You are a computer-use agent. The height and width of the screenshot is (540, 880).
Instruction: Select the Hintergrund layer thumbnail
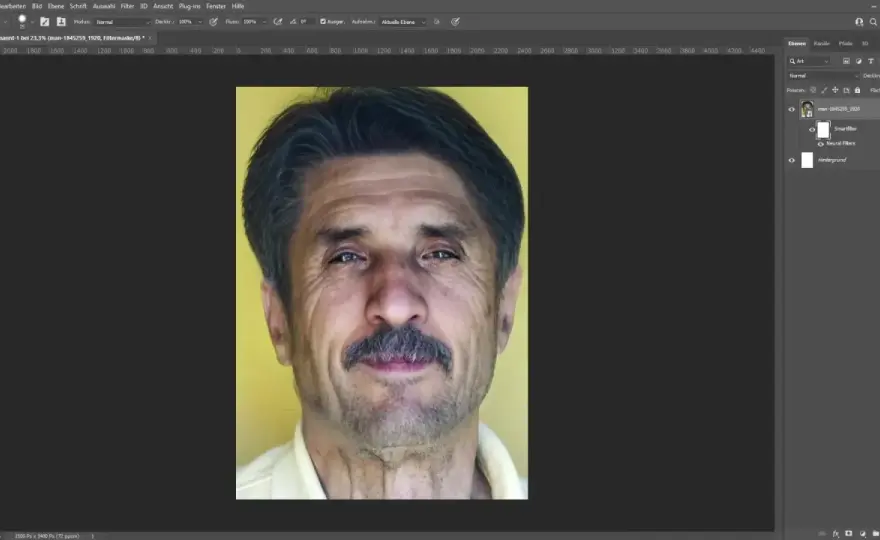807,160
